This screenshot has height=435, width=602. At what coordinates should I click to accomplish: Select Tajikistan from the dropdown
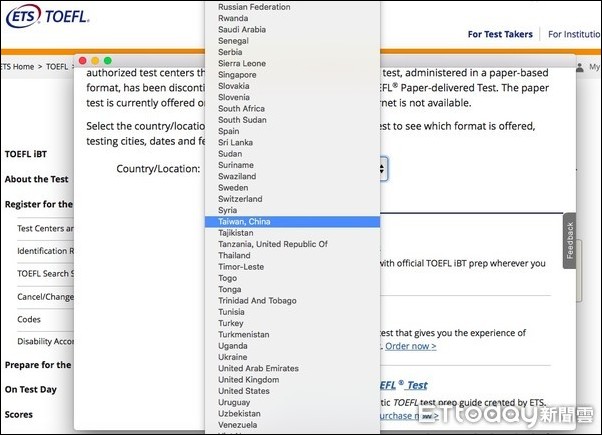(x=236, y=233)
